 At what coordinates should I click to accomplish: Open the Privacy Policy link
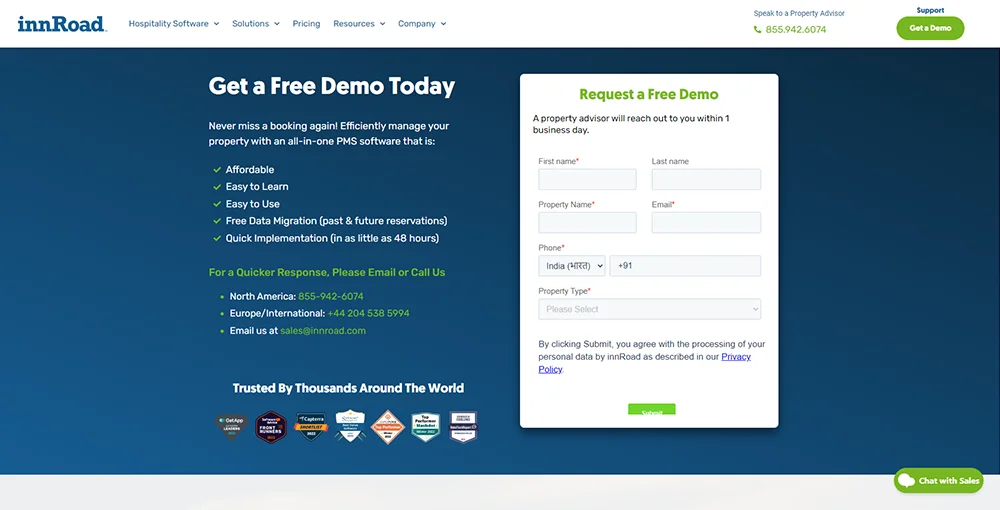(x=644, y=363)
